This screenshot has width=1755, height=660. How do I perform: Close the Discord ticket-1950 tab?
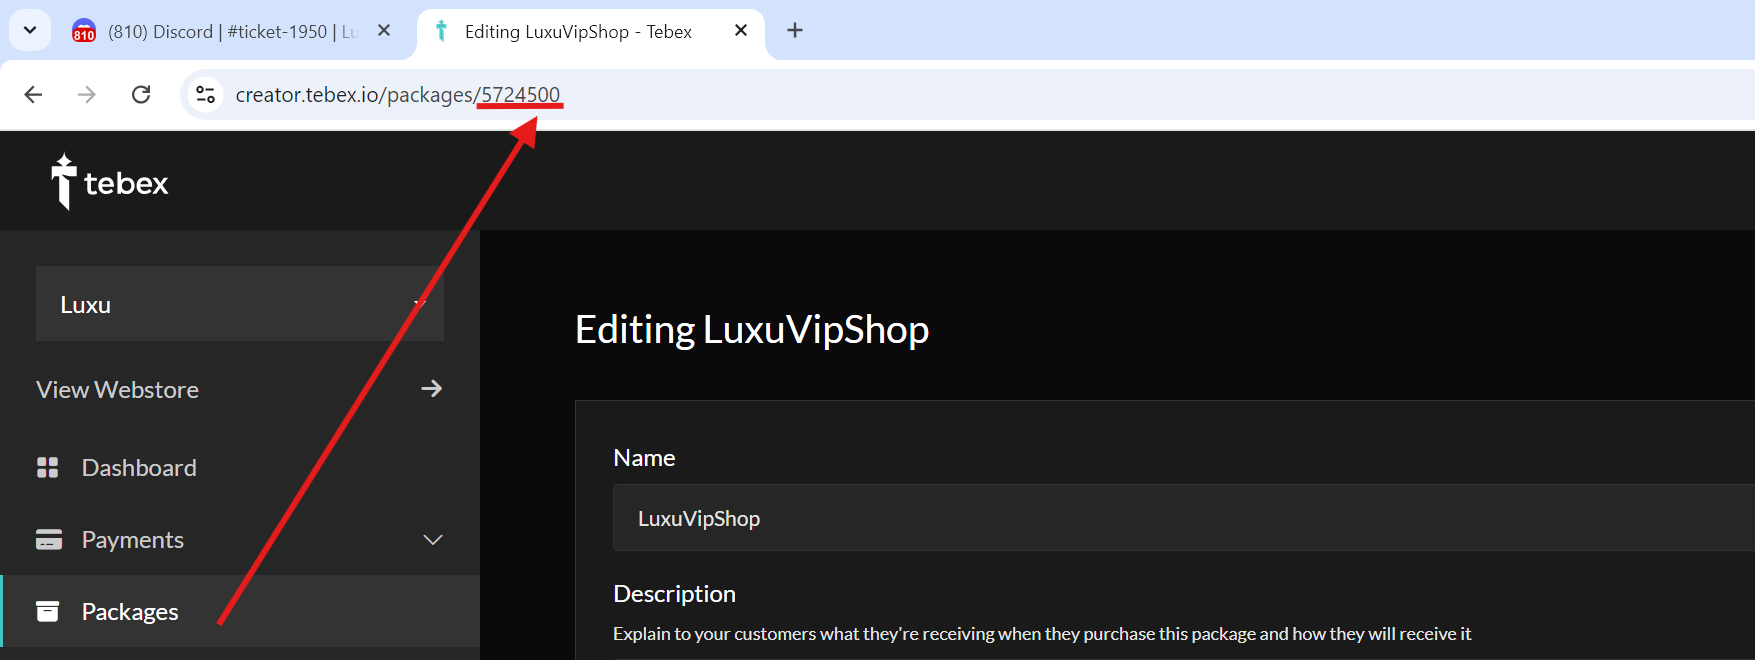pos(384,30)
